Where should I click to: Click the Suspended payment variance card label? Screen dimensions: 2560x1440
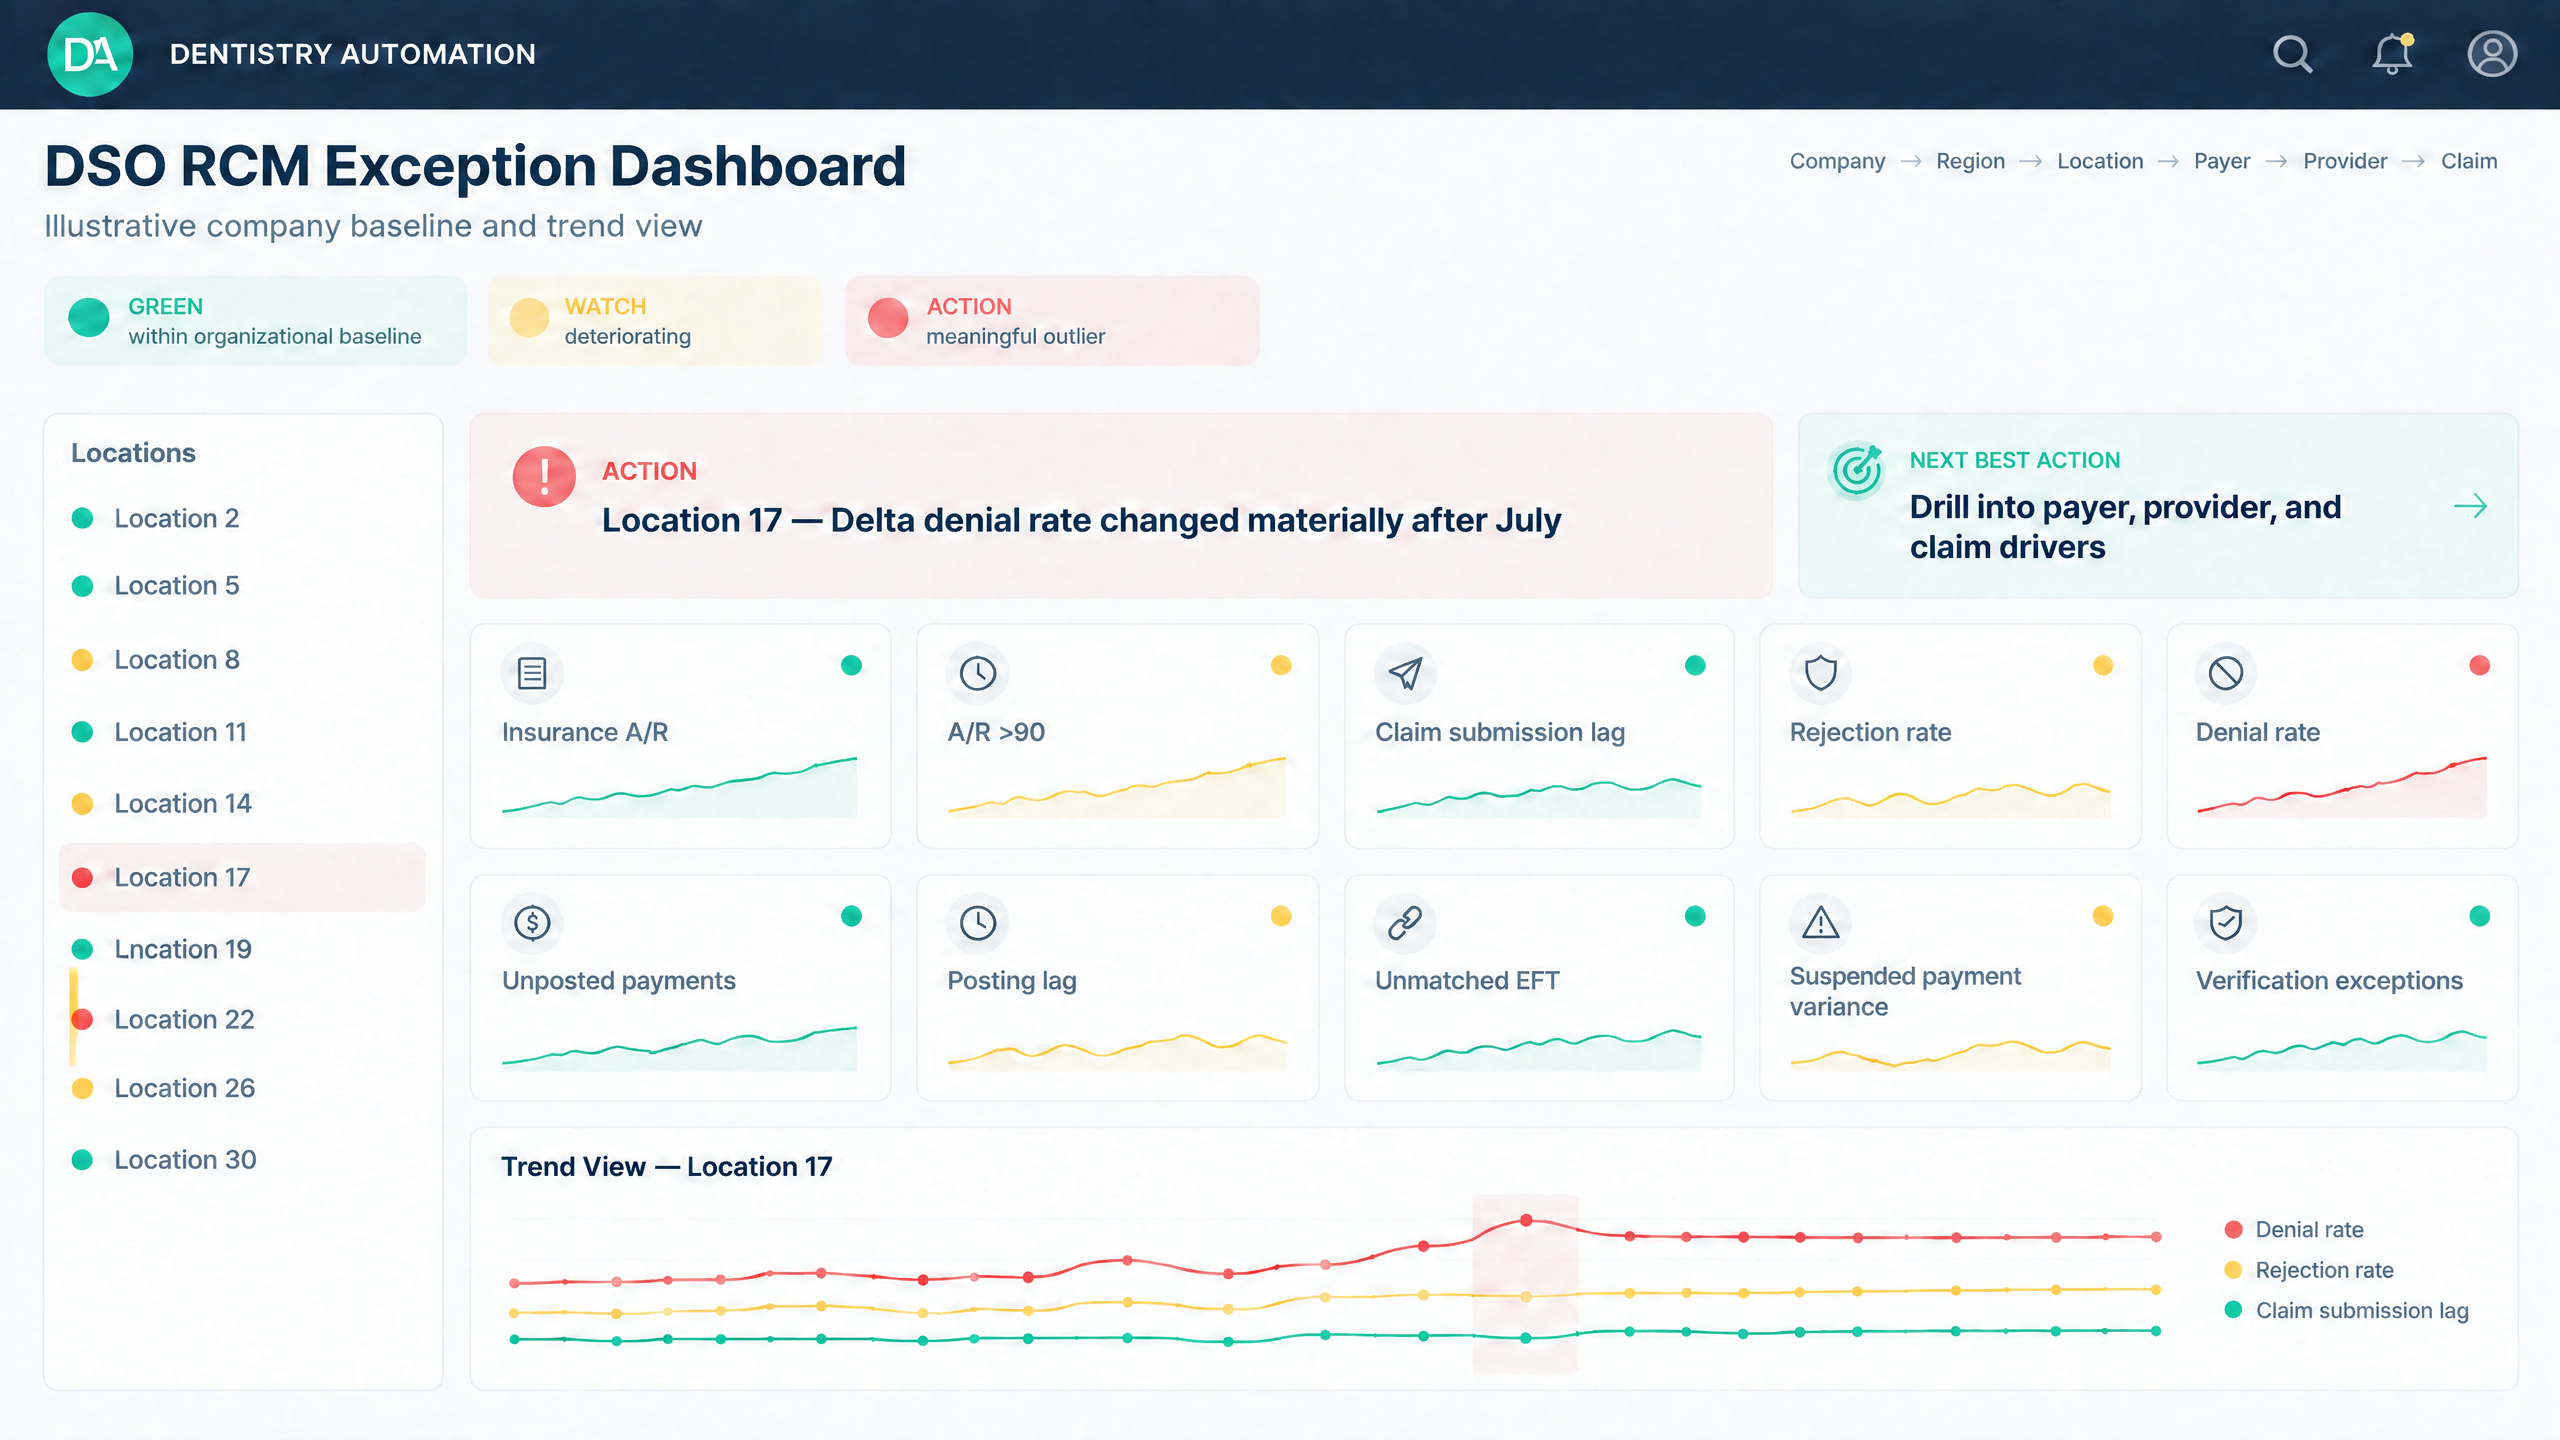coord(1905,991)
